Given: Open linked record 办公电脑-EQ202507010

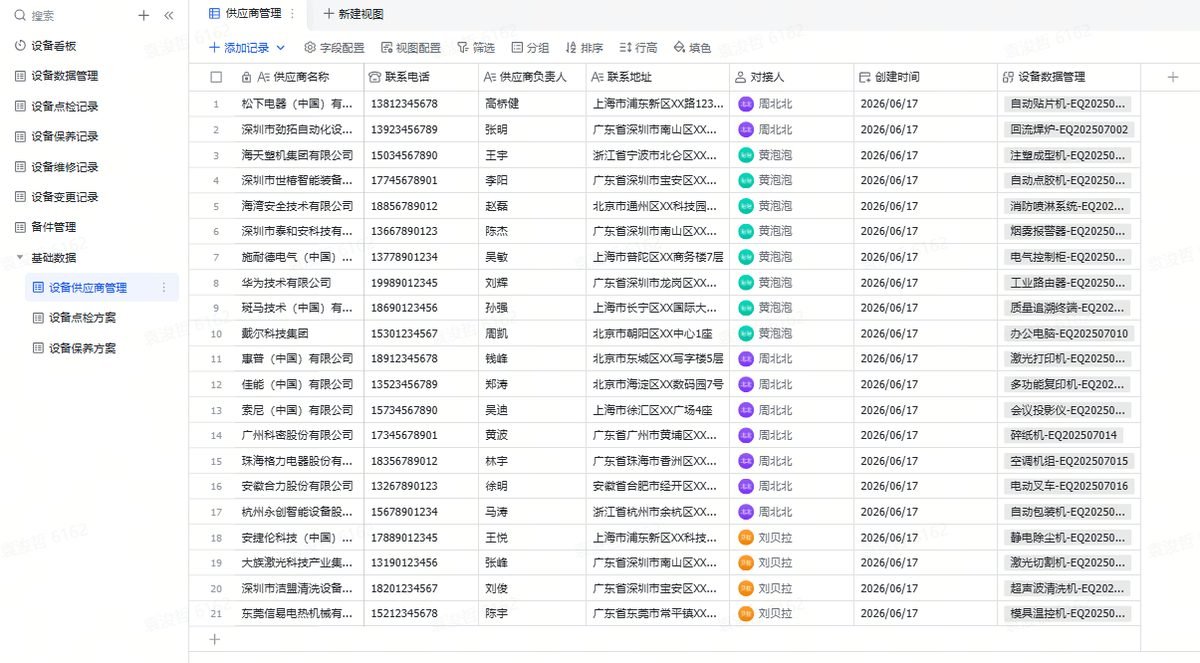Looking at the screenshot, I should pos(1069,333).
